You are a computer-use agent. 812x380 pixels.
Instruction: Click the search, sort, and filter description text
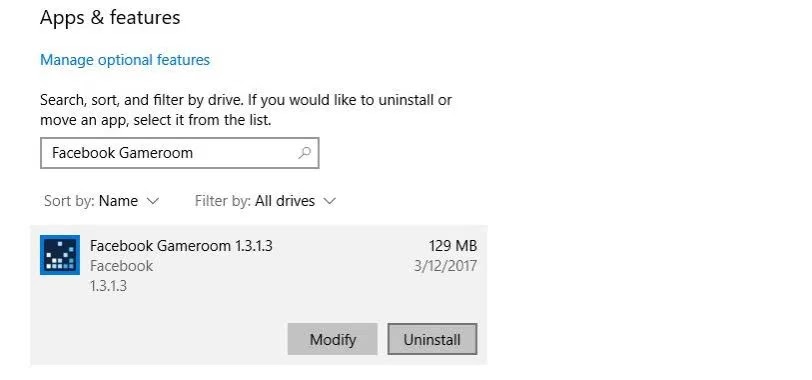tap(246, 110)
